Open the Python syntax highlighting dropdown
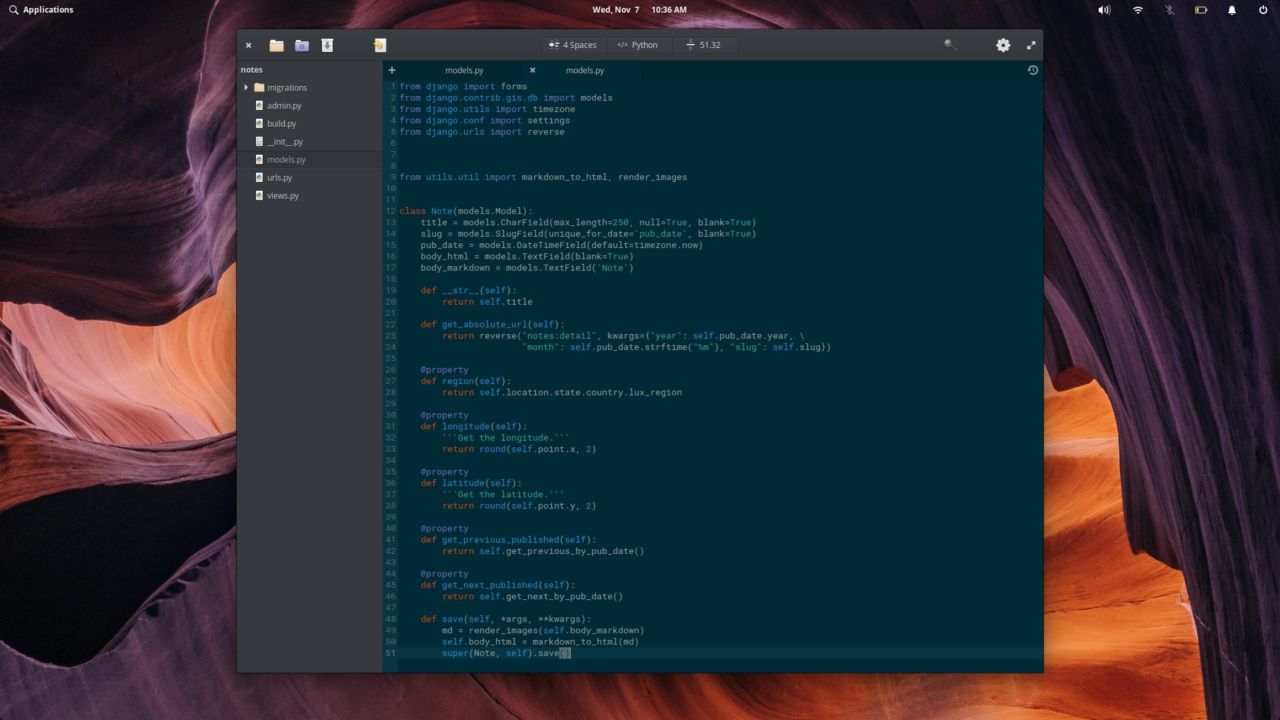Screen dimensions: 1280x720 (x=637, y=44)
